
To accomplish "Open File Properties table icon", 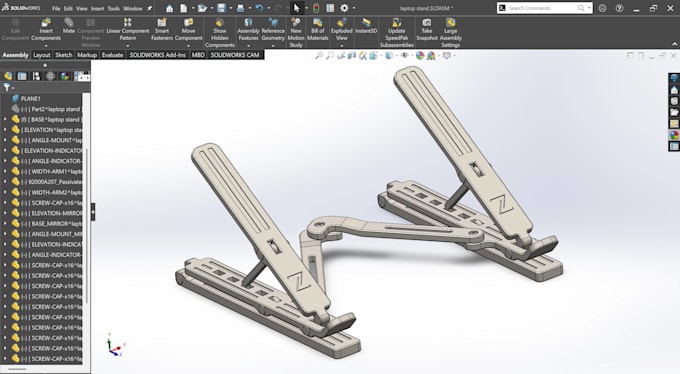I will coord(330,8).
